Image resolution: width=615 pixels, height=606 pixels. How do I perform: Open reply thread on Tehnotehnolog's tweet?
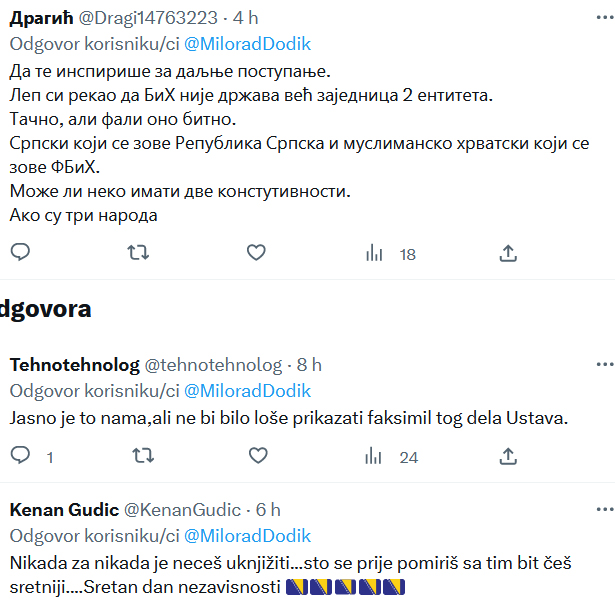(x=31, y=456)
